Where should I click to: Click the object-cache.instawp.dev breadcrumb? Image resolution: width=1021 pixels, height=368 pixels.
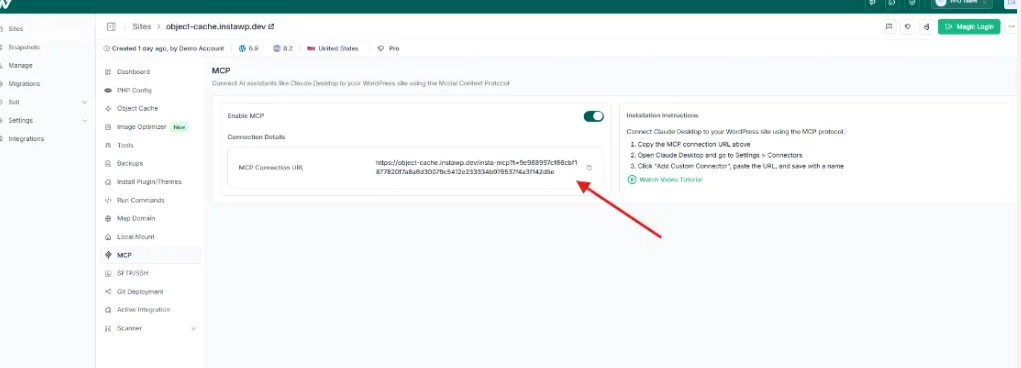click(216, 27)
